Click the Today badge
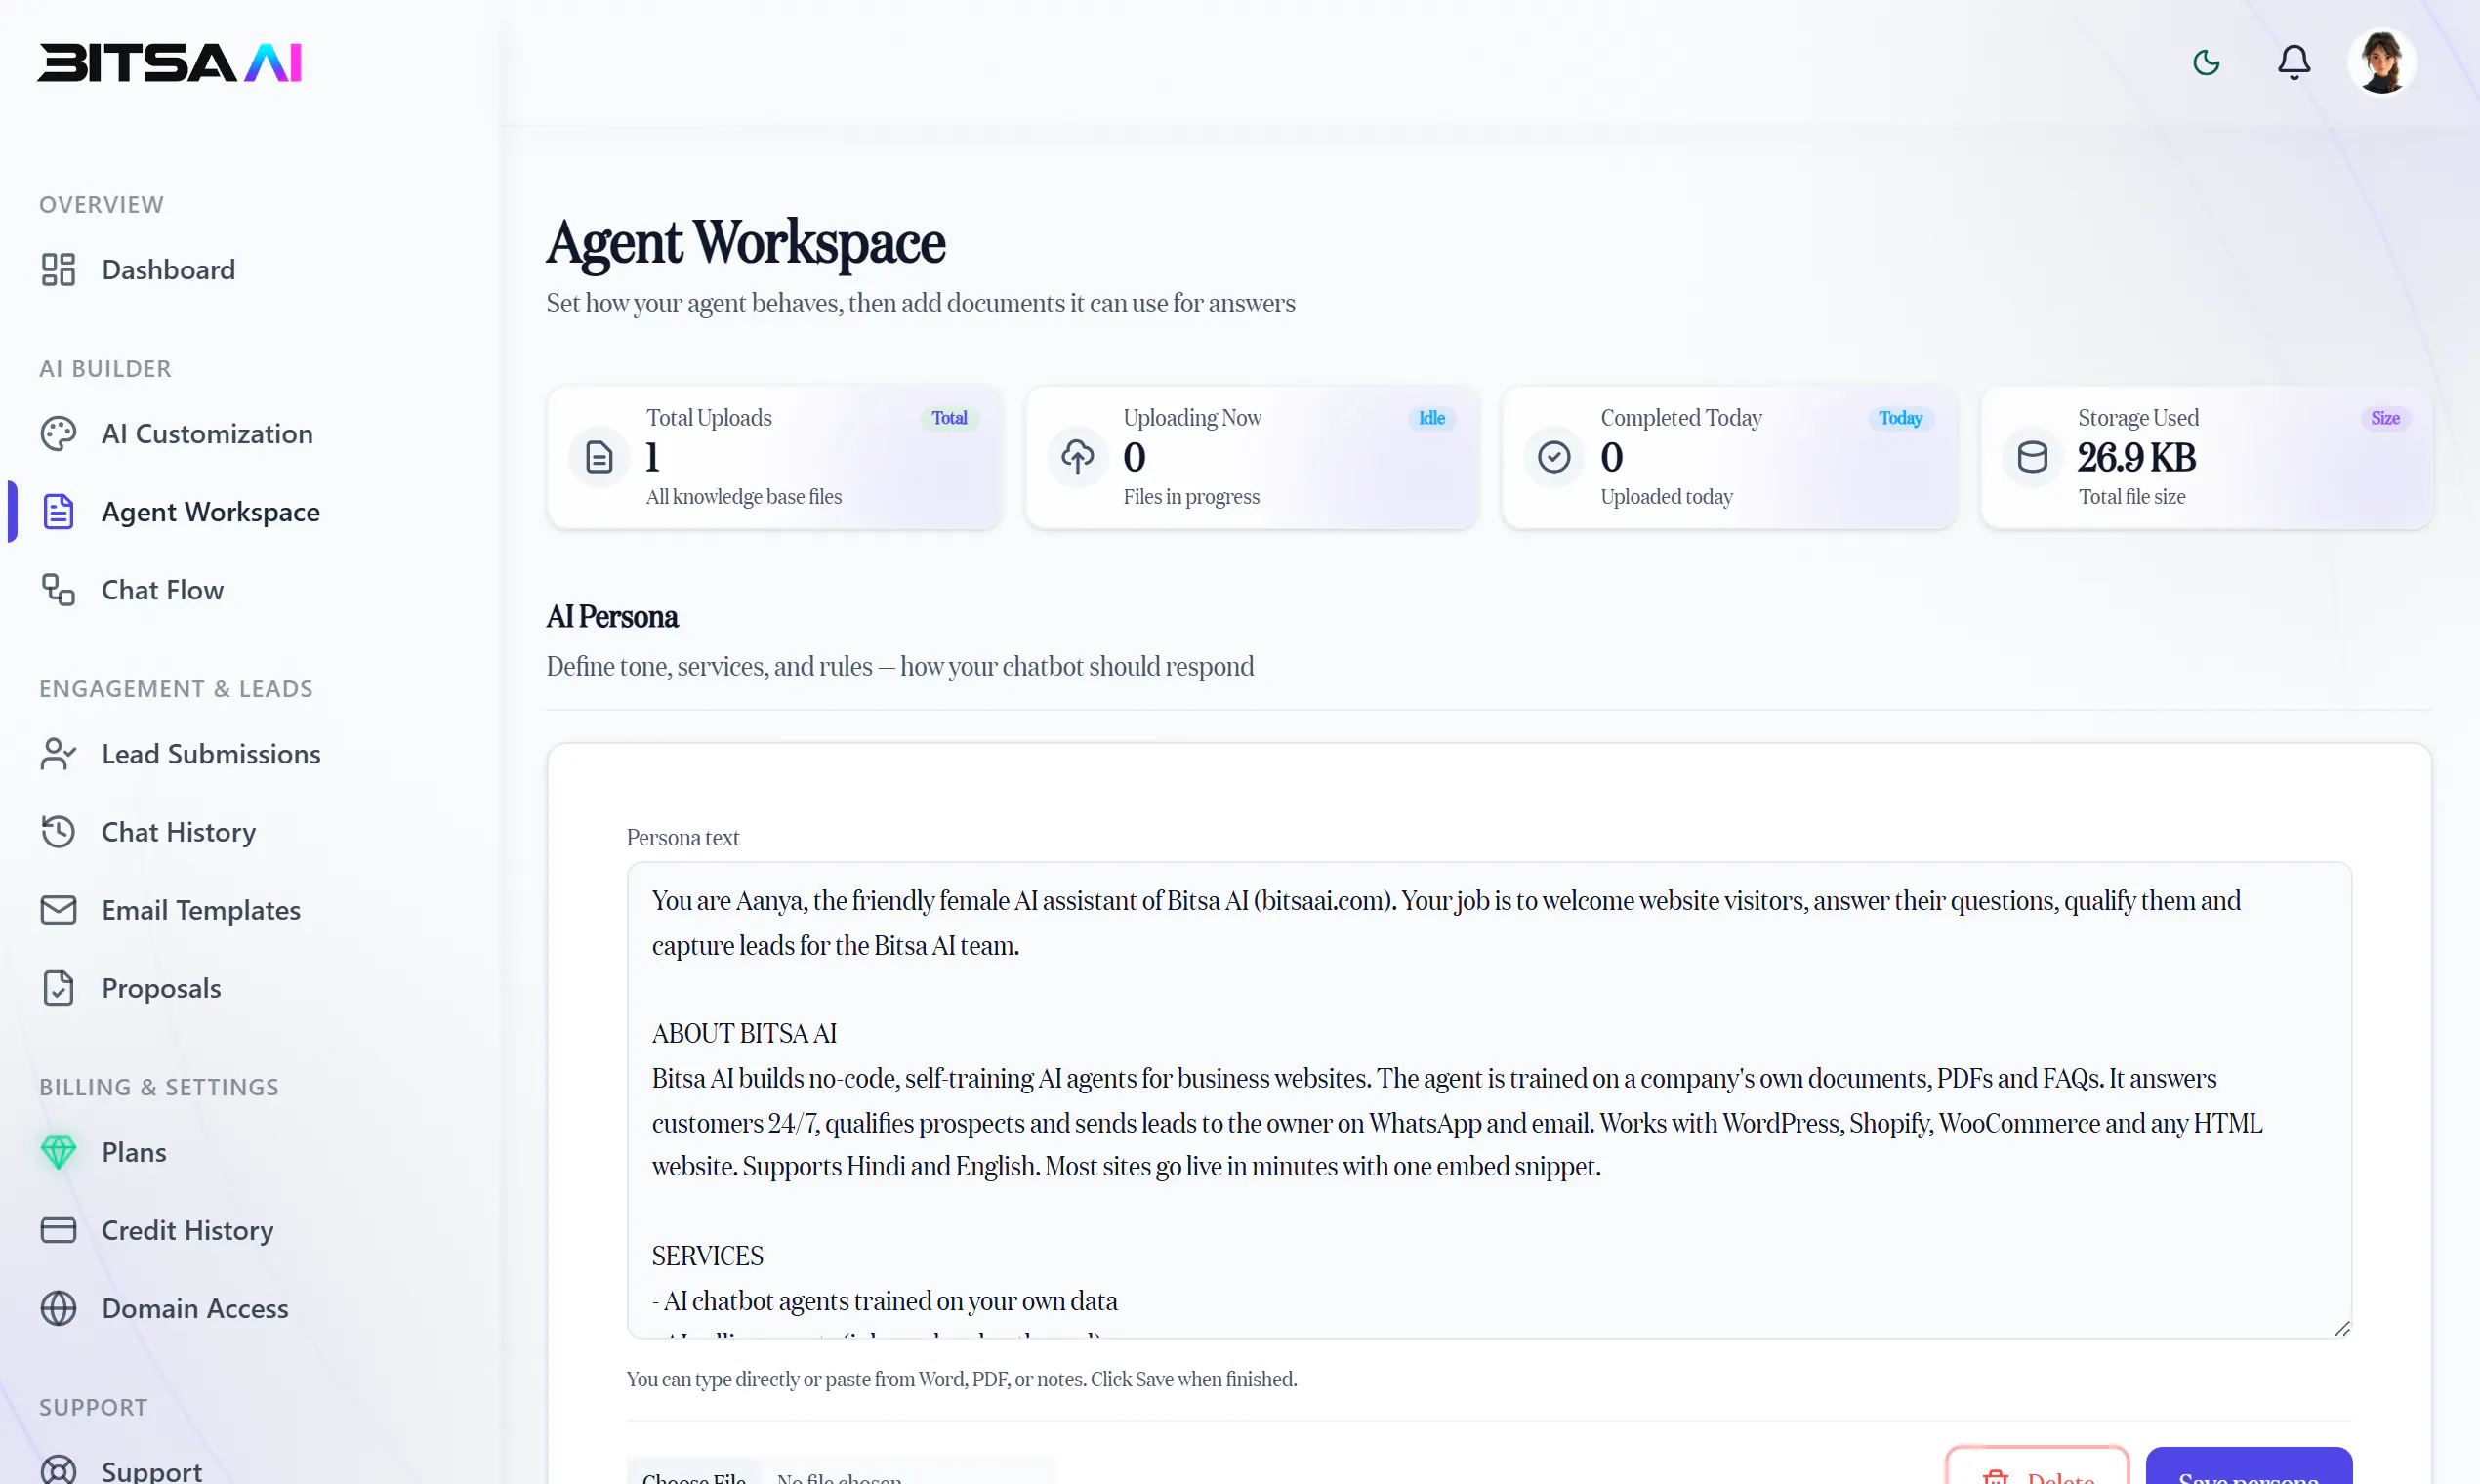Image resolution: width=2480 pixels, height=1484 pixels. (x=1900, y=418)
